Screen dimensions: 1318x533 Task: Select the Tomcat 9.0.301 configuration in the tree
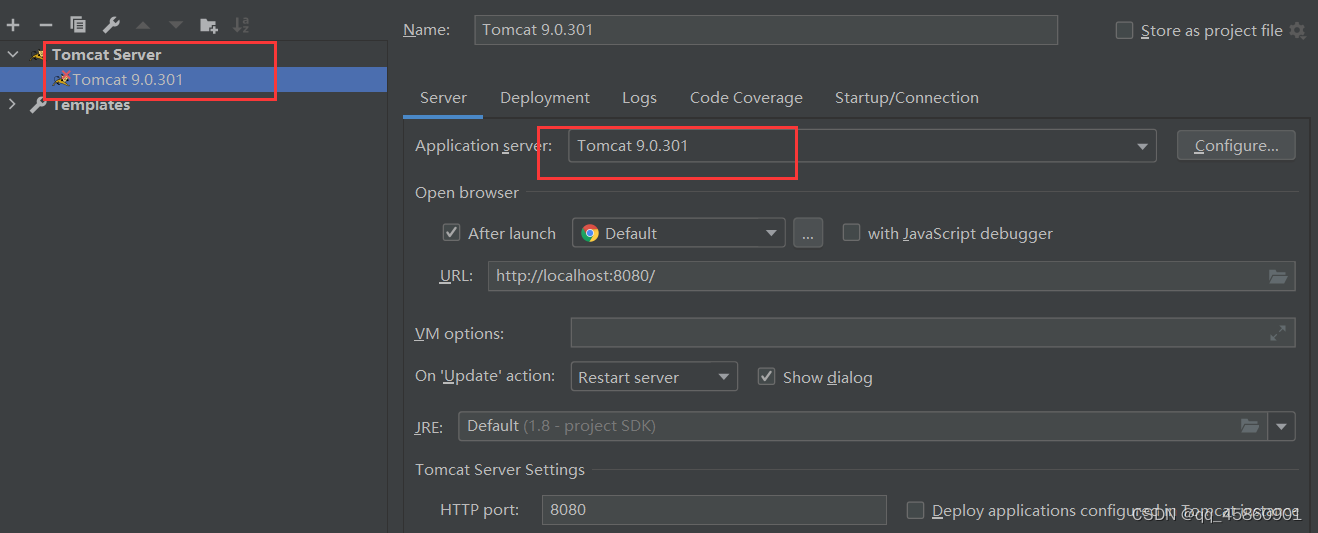pyautogui.click(x=193, y=79)
